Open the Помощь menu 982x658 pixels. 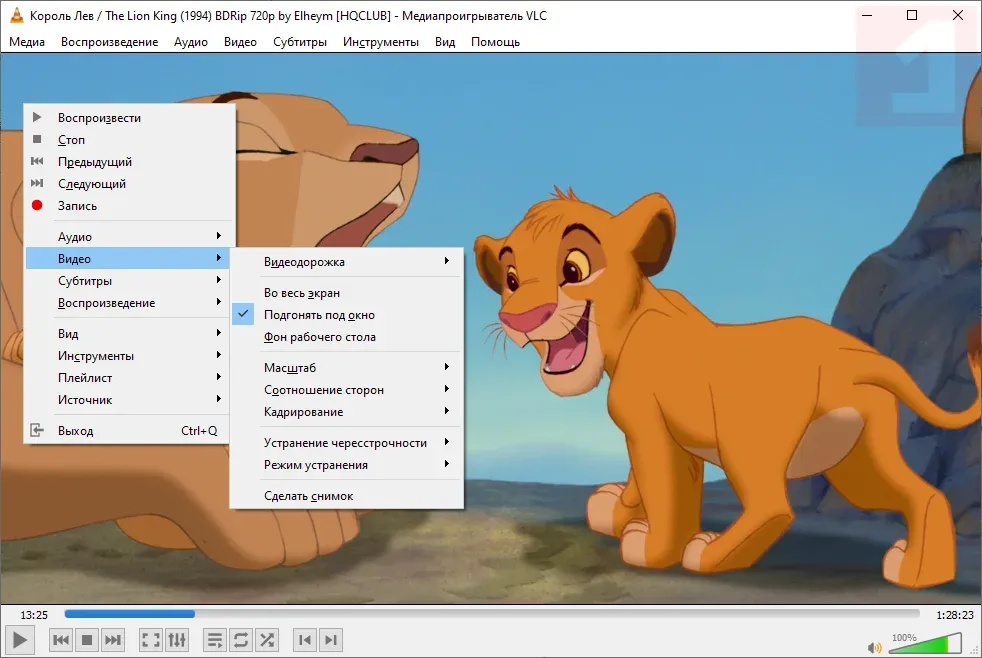[495, 42]
